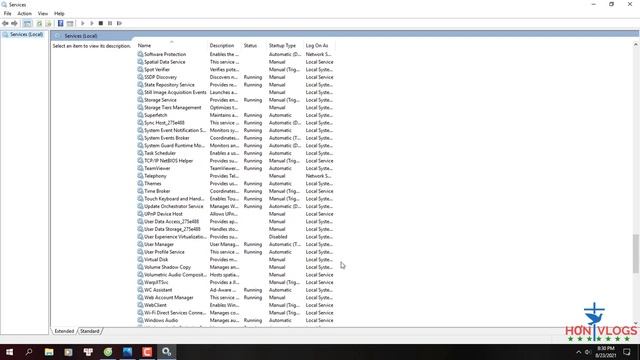Show hidden system tray icons
The width and height of the screenshot is (640, 360).
pyautogui.click(x=578, y=352)
